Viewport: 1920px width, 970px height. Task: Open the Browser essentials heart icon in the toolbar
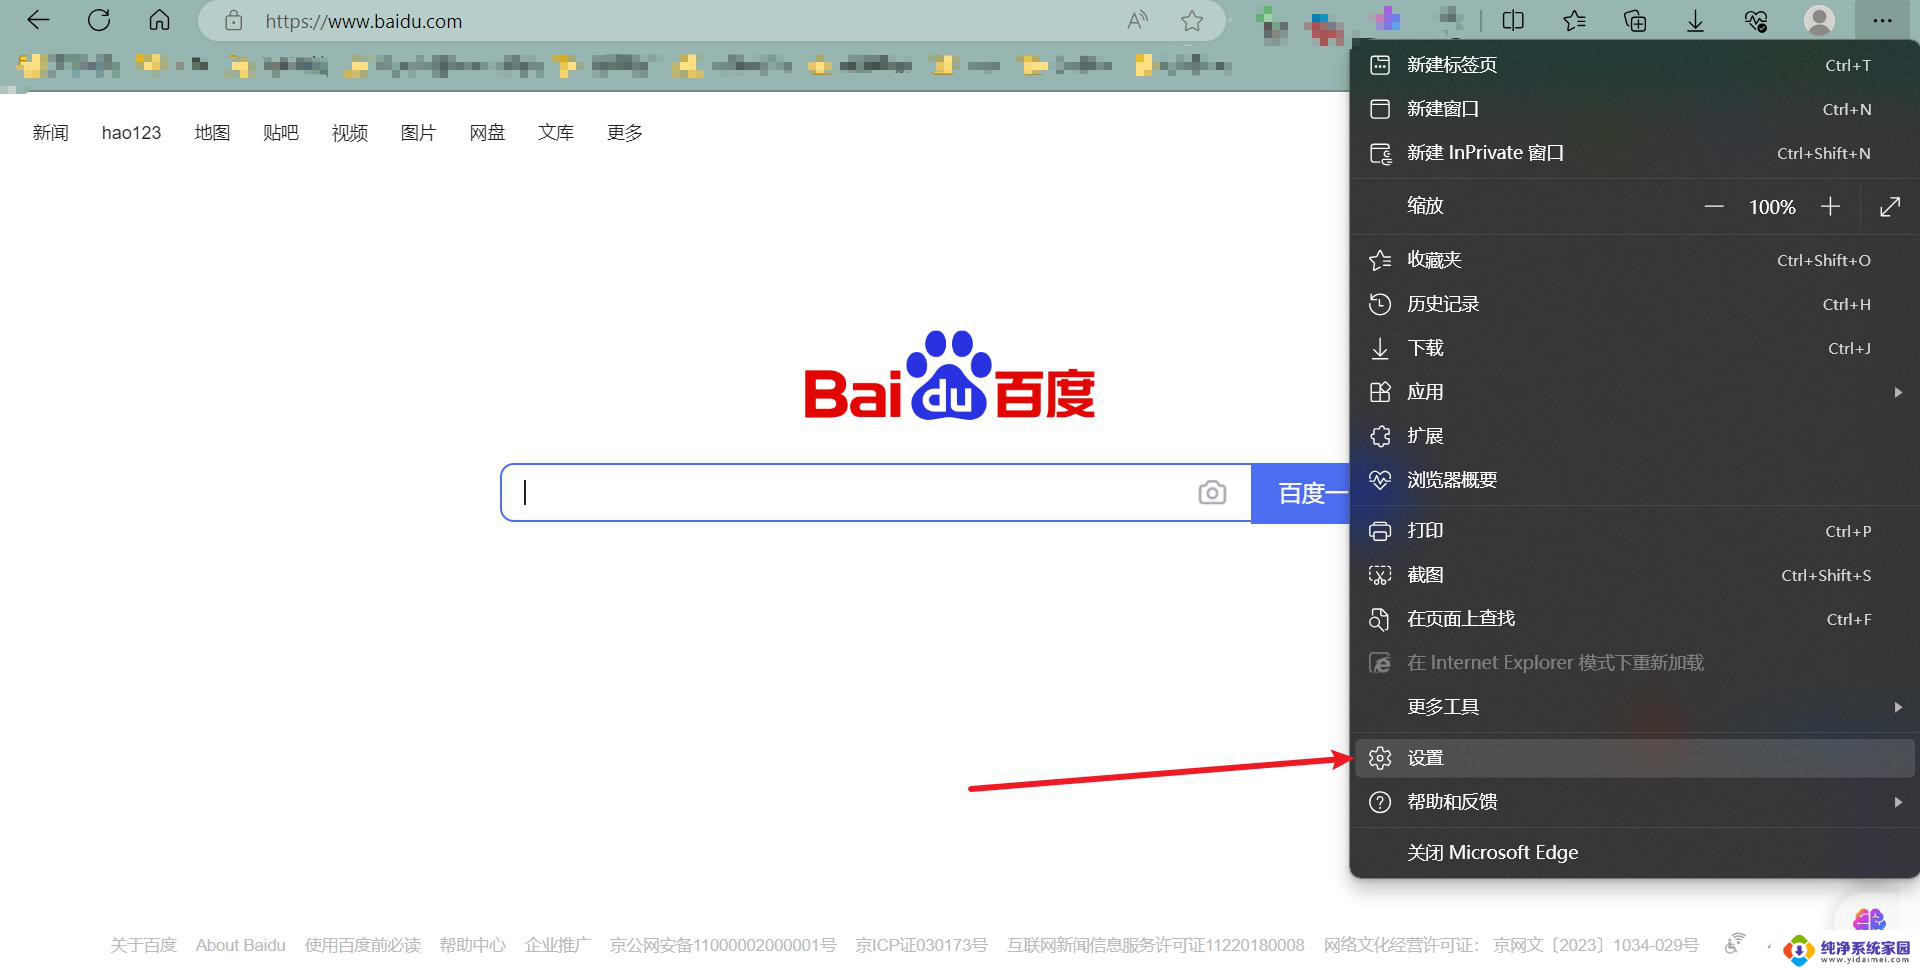[x=1756, y=20]
